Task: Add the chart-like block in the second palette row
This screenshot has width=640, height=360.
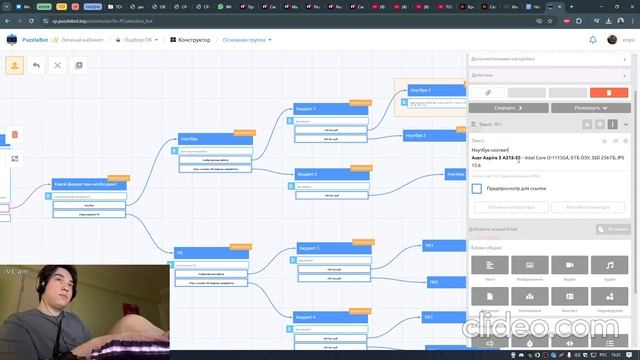Action: (x=530, y=296)
